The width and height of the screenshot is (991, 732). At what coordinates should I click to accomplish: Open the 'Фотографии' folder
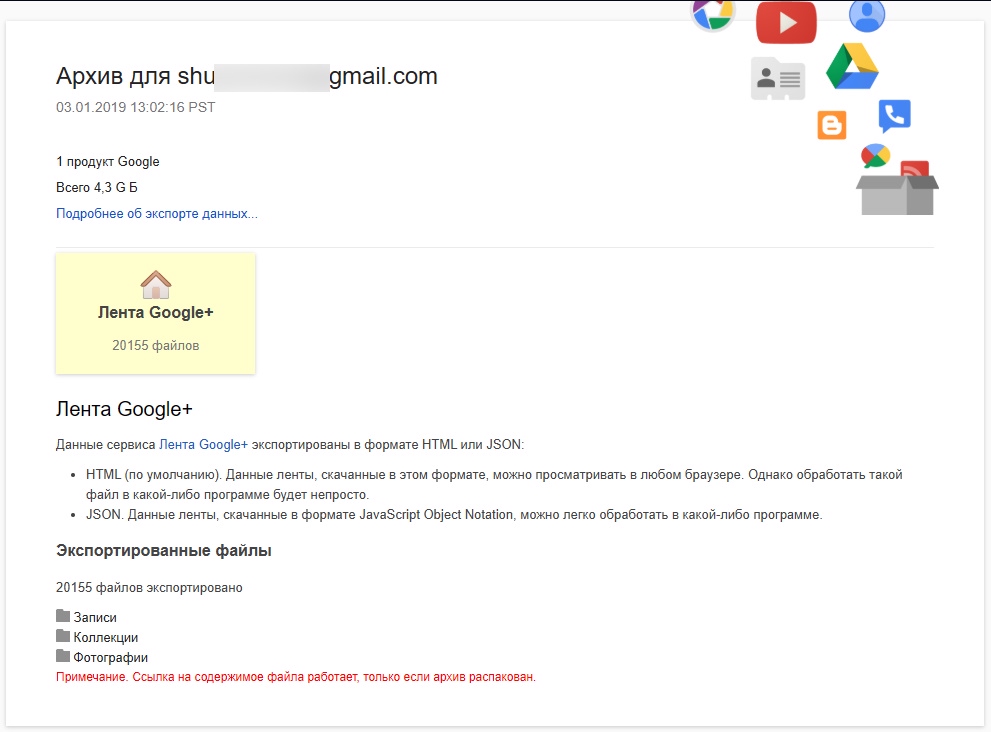tap(110, 658)
